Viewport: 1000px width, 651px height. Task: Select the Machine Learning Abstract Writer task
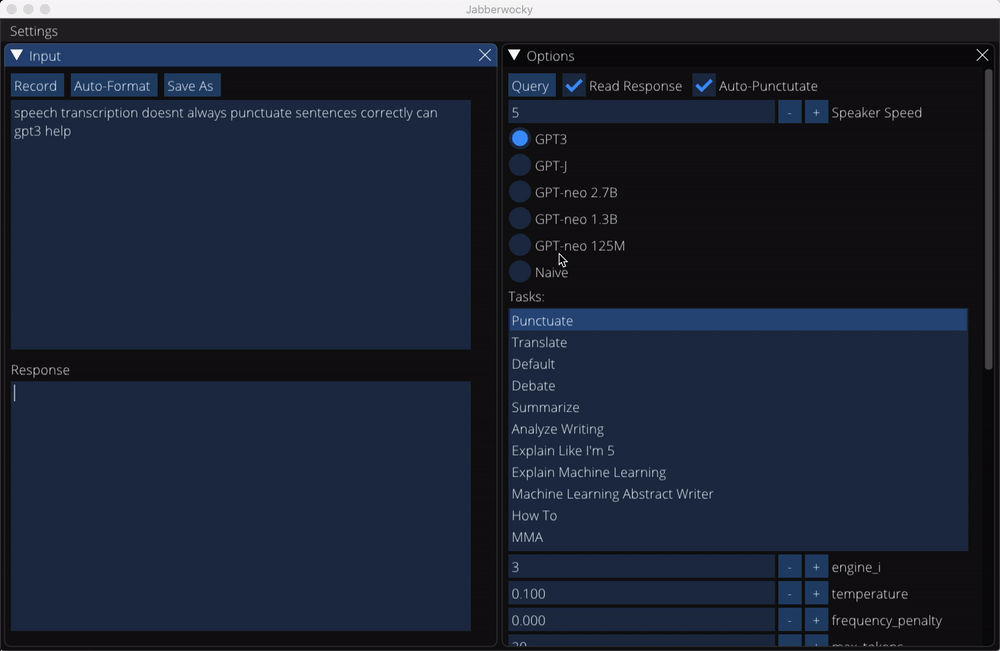pos(738,494)
